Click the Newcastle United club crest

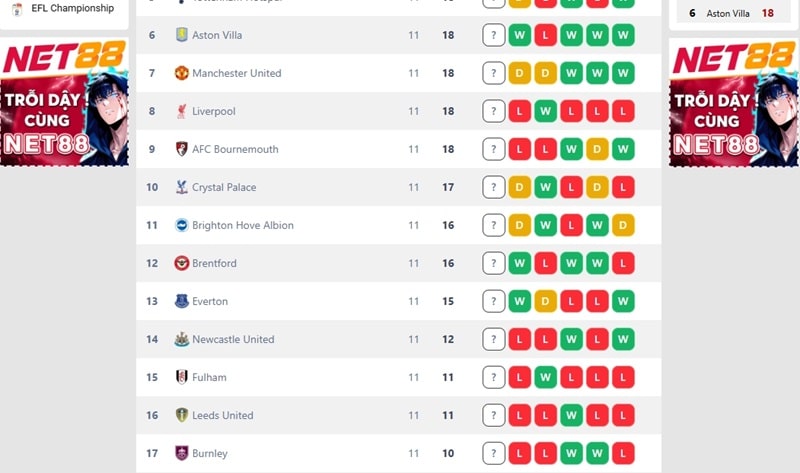[181, 339]
